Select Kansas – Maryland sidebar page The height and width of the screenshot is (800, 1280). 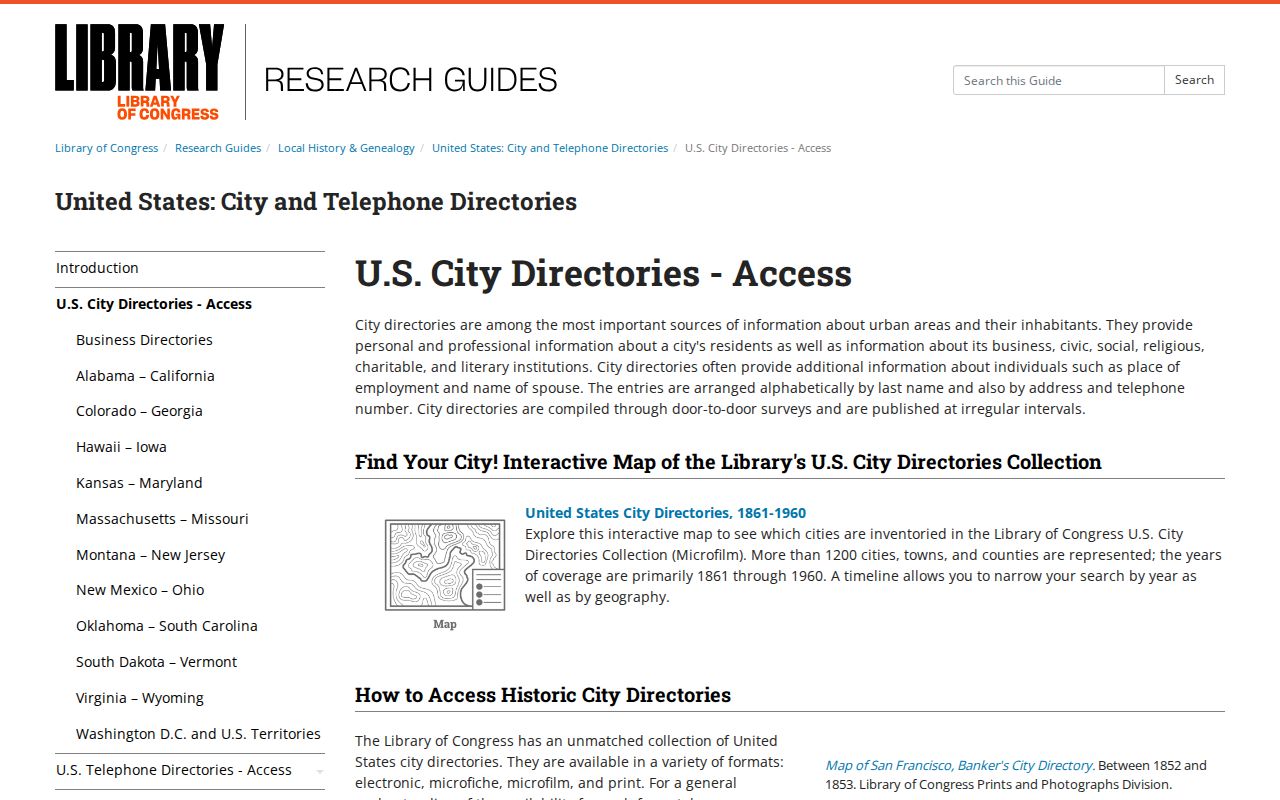[x=139, y=483]
